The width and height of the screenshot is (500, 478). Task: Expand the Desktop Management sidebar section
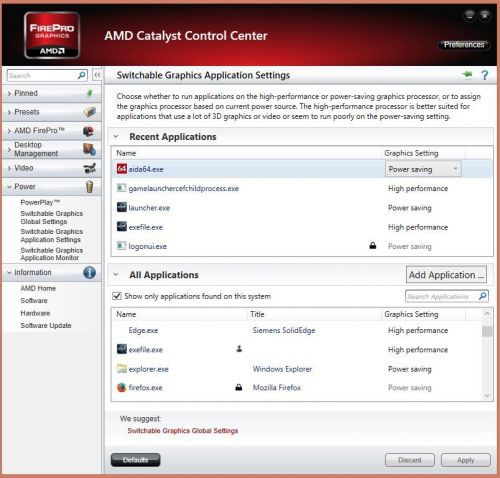tap(9, 149)
